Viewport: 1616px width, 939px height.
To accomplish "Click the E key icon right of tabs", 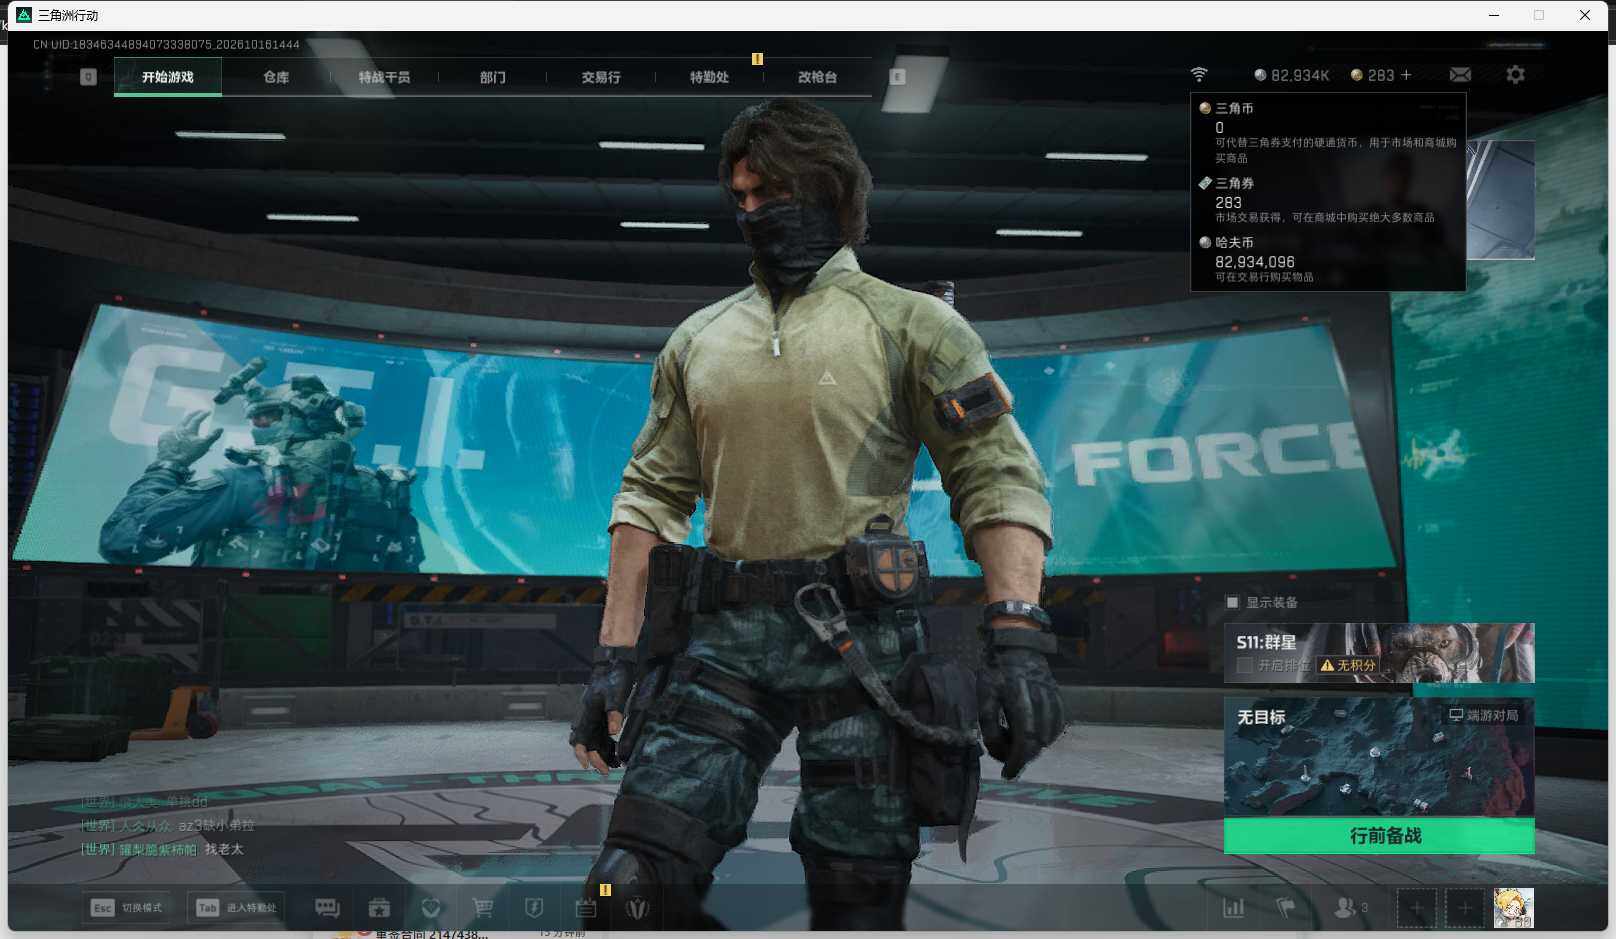I will pos(897,77).
